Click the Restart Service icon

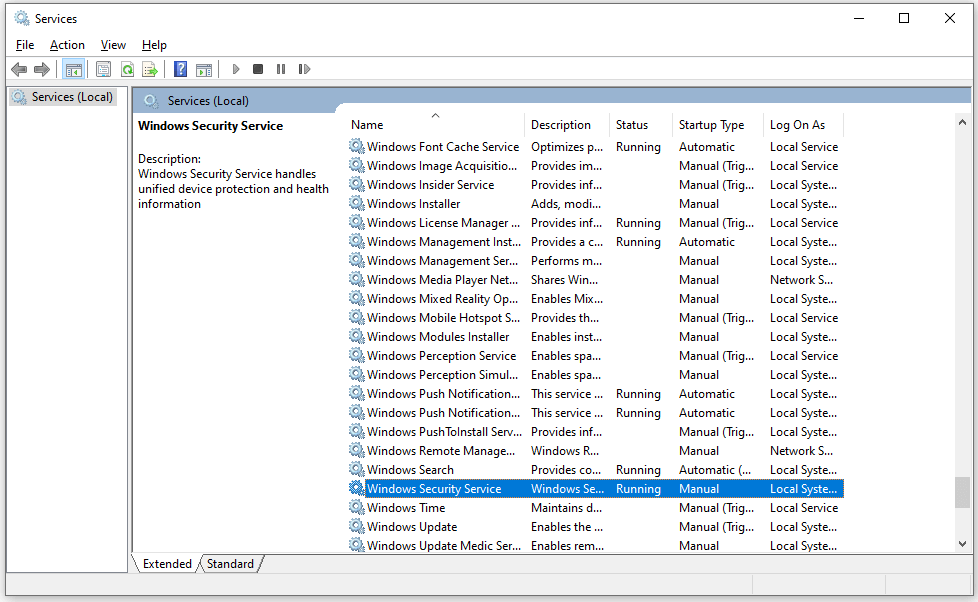tap(304, 69)
